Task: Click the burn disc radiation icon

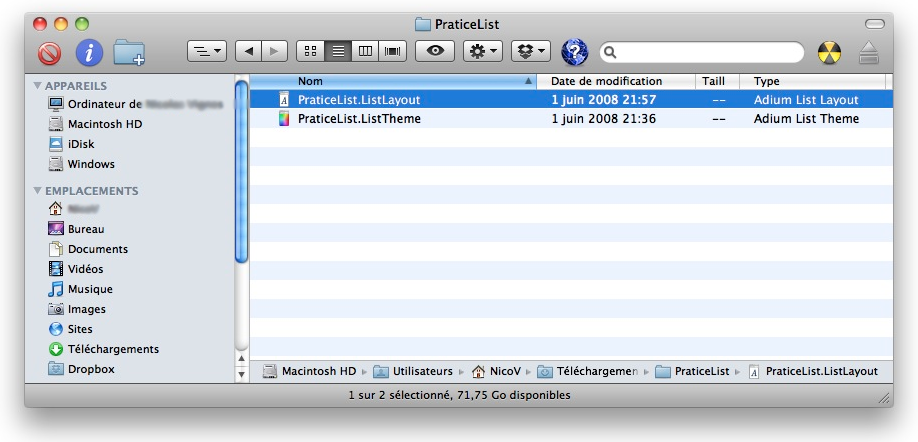Action: (x=829, y=52)
